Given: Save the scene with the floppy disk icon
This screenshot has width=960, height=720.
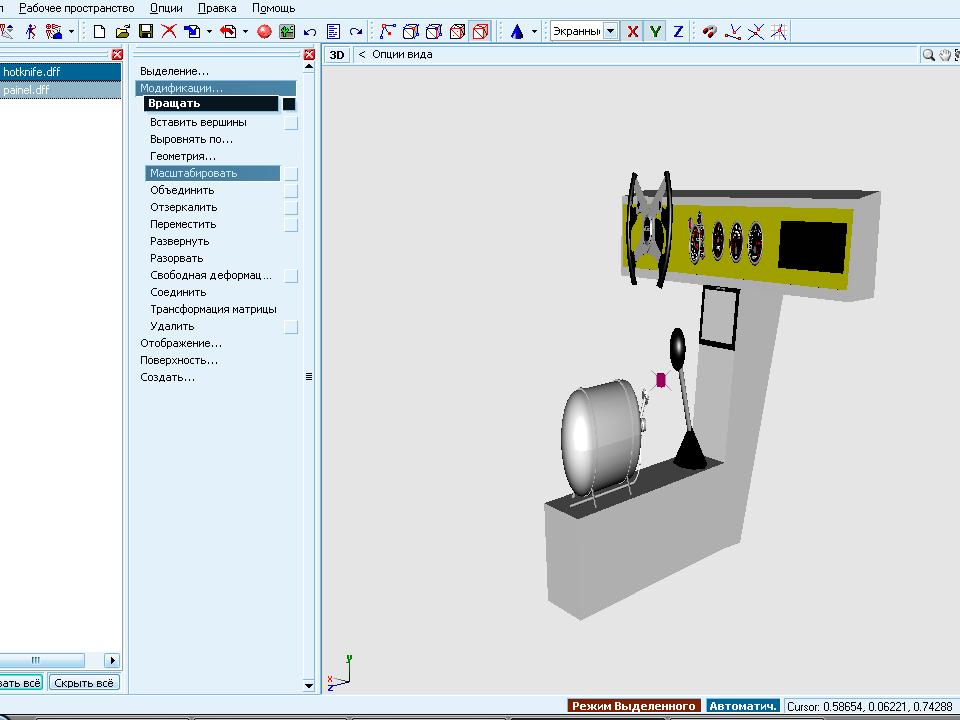Looking at the screenshot, I should click(146, 31).
